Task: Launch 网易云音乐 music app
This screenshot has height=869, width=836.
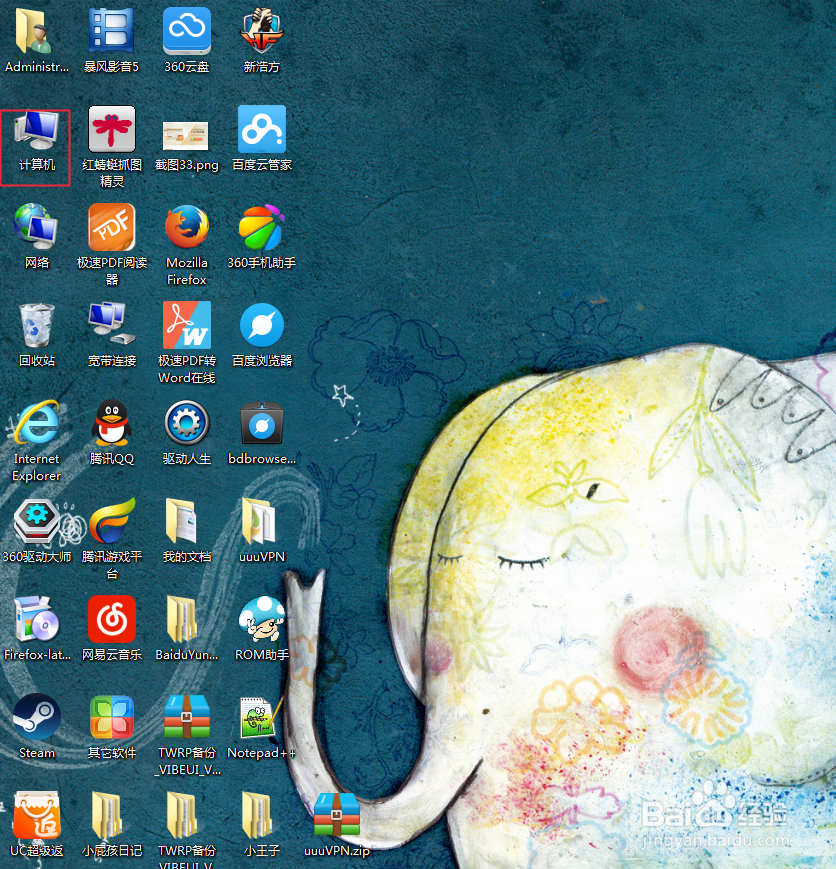Action: coord(111,619)
